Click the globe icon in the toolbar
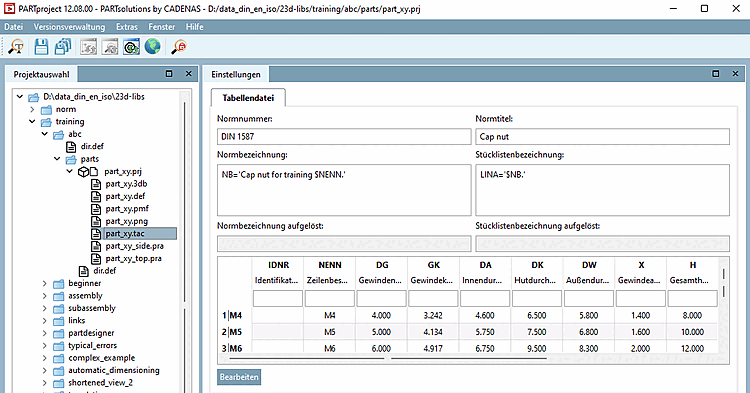This screenshot has width=750, height=393. pos(153,47)
